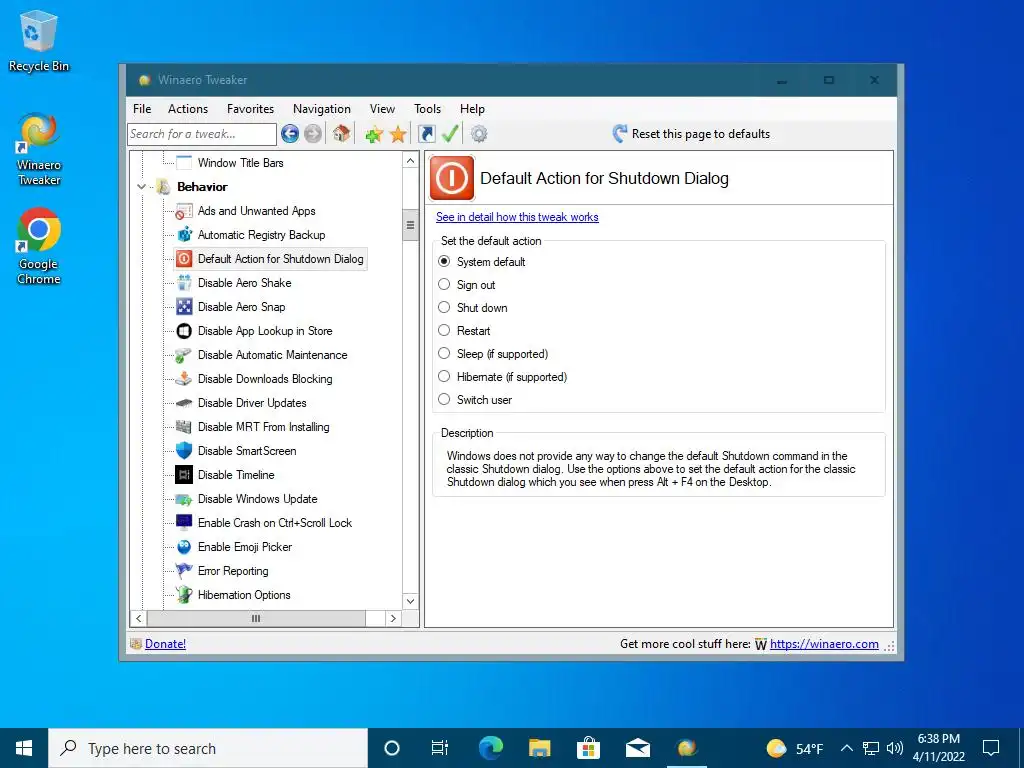Click the Disable App Lookup in Store icon
This screenshot has height=768, width=1024.
pyautogui.click(x=184, y=331)
